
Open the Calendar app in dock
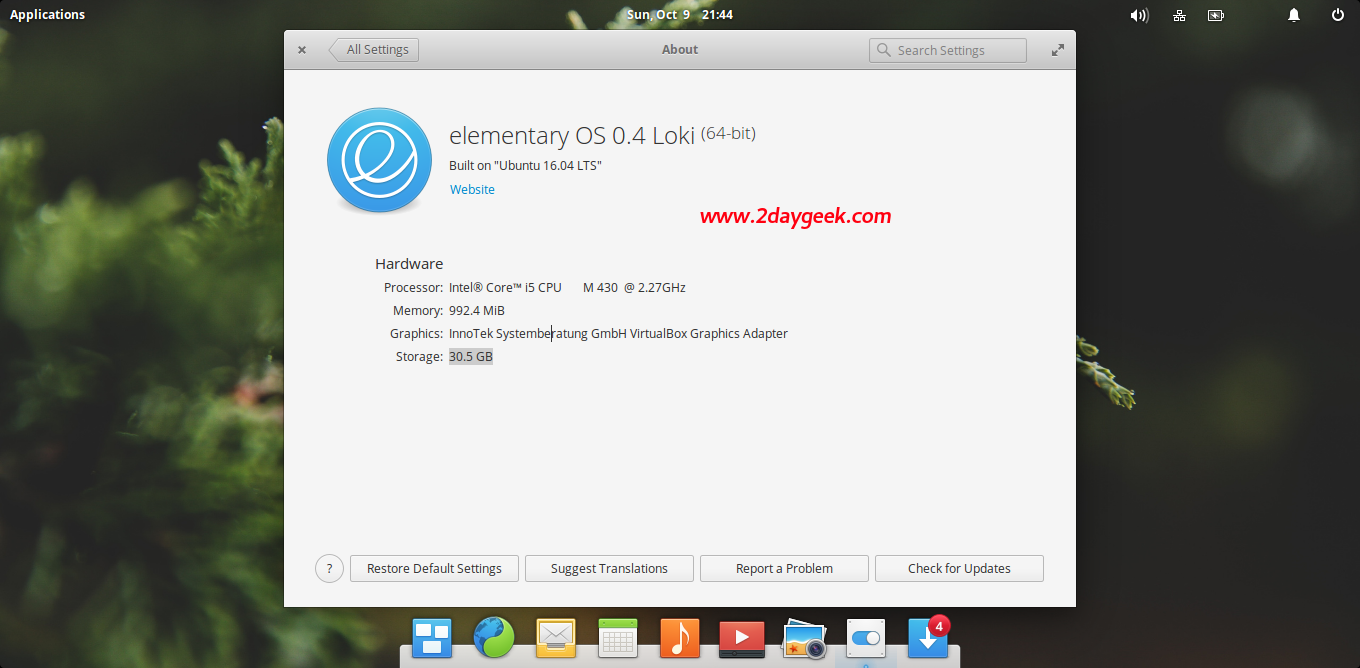coord(618,637)
